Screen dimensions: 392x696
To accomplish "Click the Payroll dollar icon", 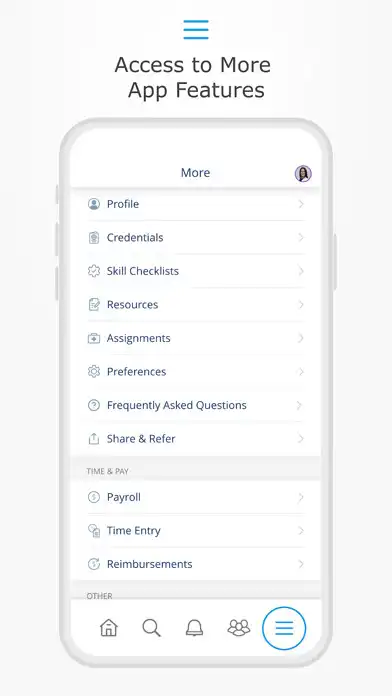I will point(94,497).
